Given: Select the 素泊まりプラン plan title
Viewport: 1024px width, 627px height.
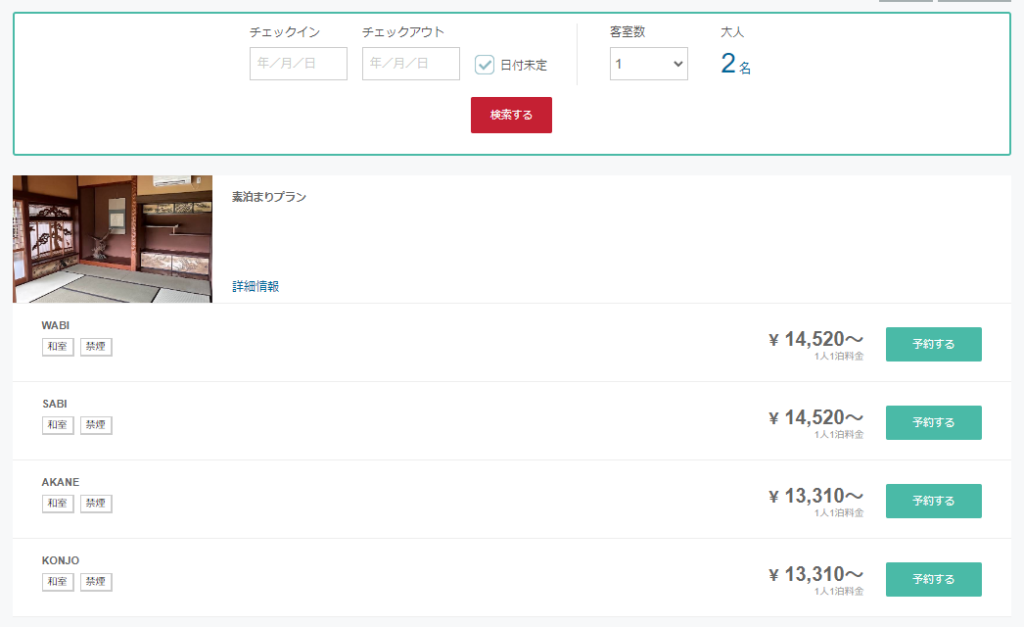Looking at the screenshot, I should pyautogui.click(x=269, y=197).
